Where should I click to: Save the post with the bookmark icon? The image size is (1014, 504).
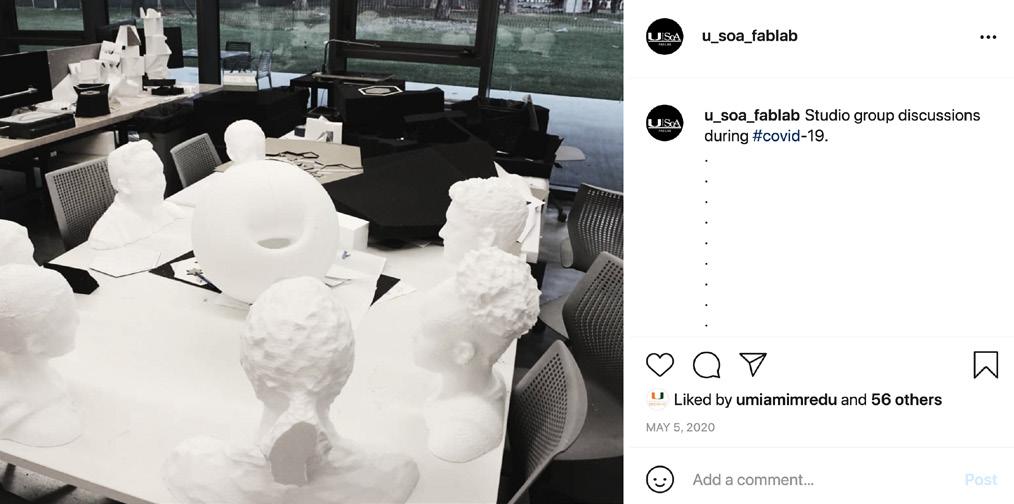(986, 365)
